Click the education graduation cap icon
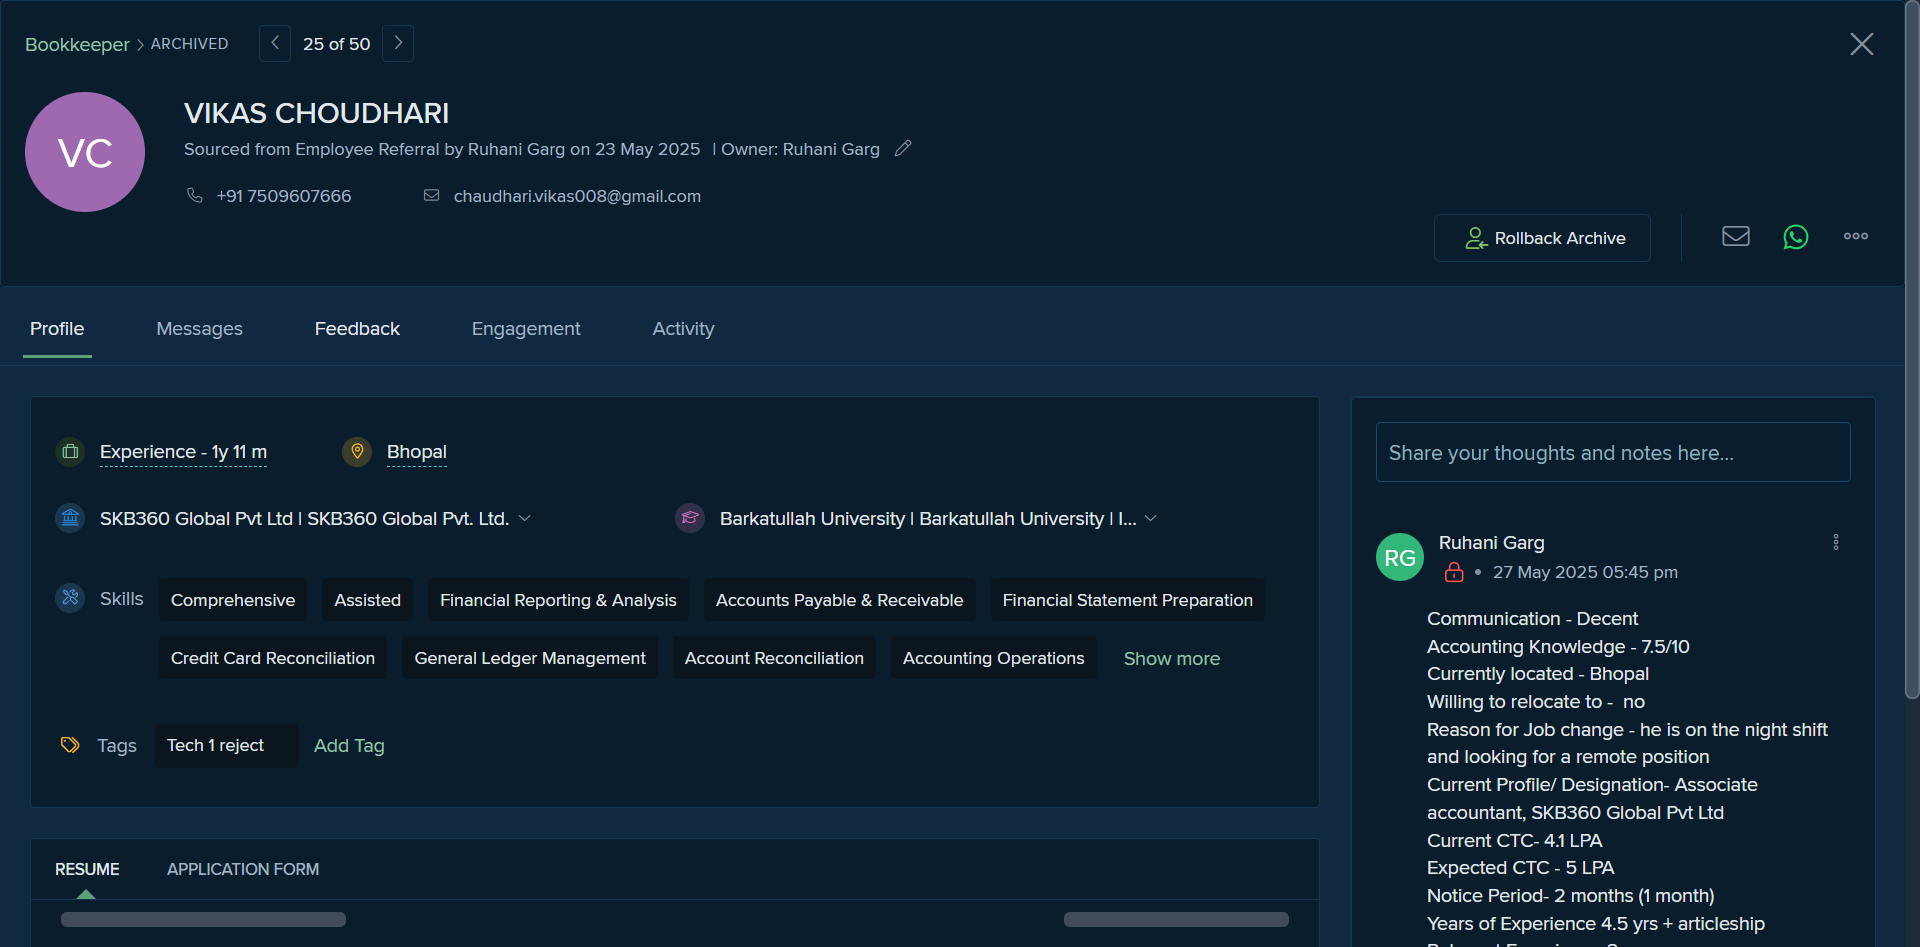 point(690,518)
